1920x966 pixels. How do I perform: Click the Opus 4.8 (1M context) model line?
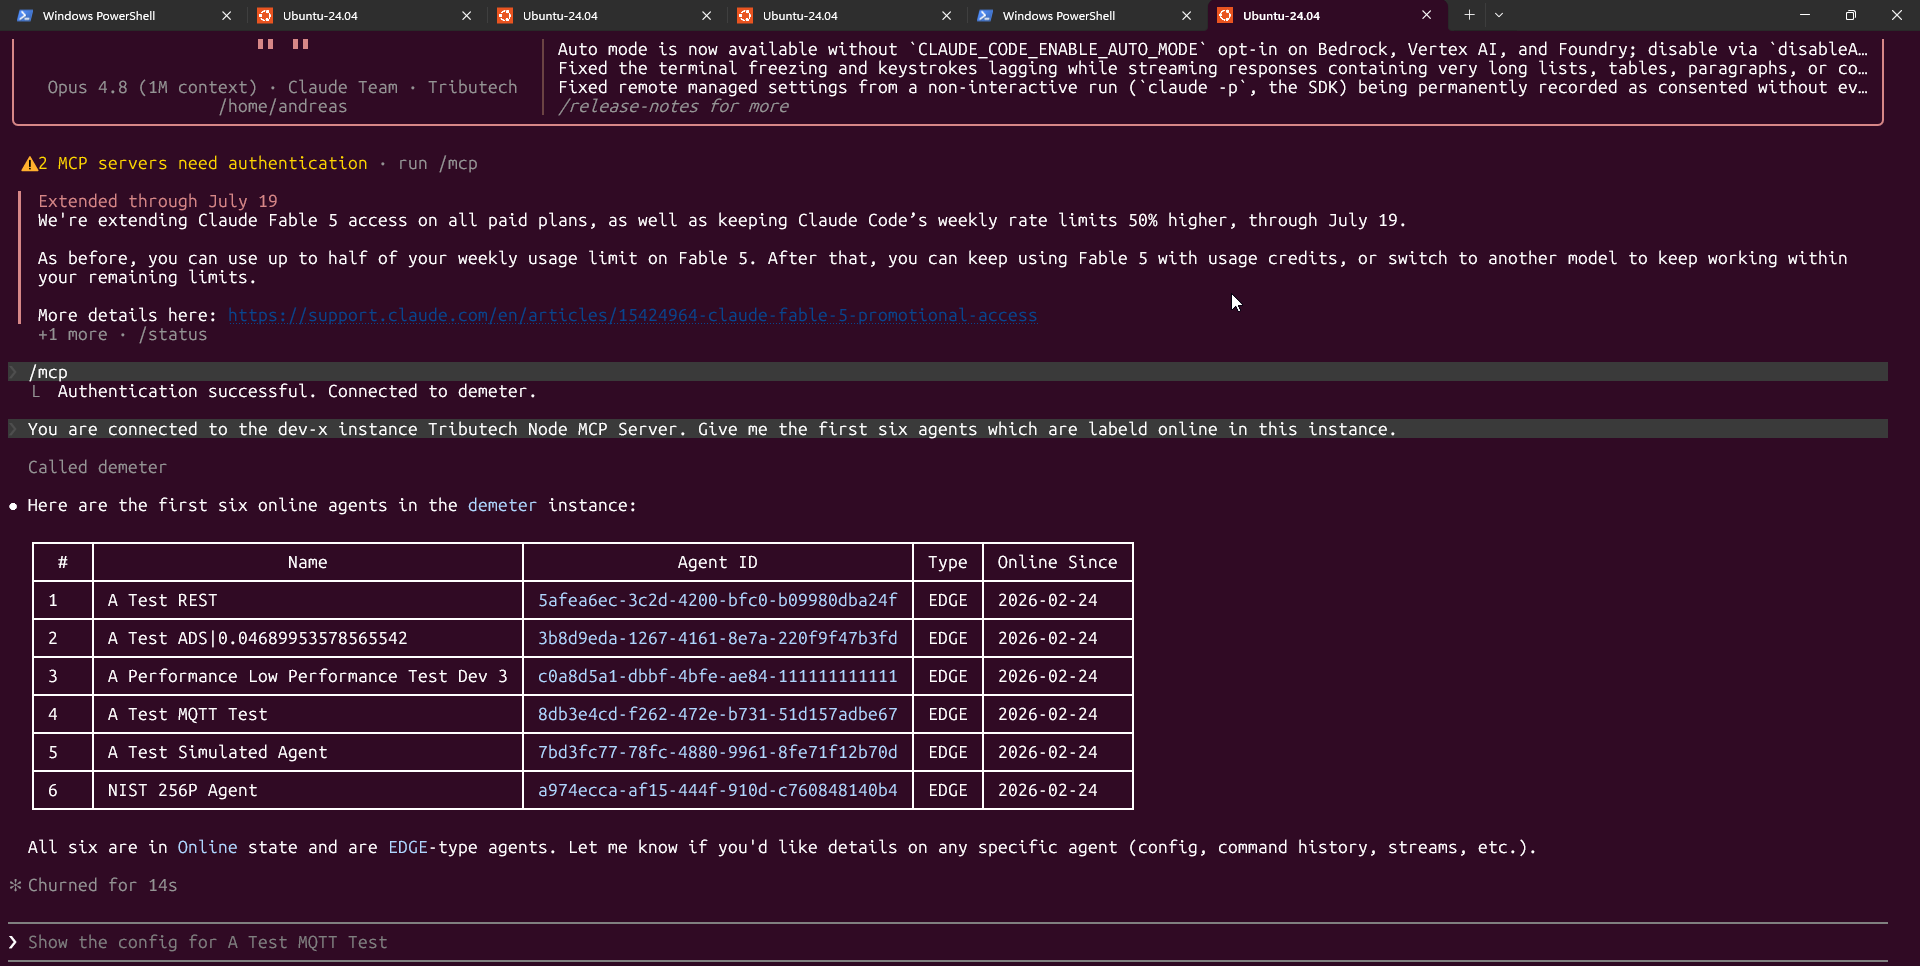(282, 87)
